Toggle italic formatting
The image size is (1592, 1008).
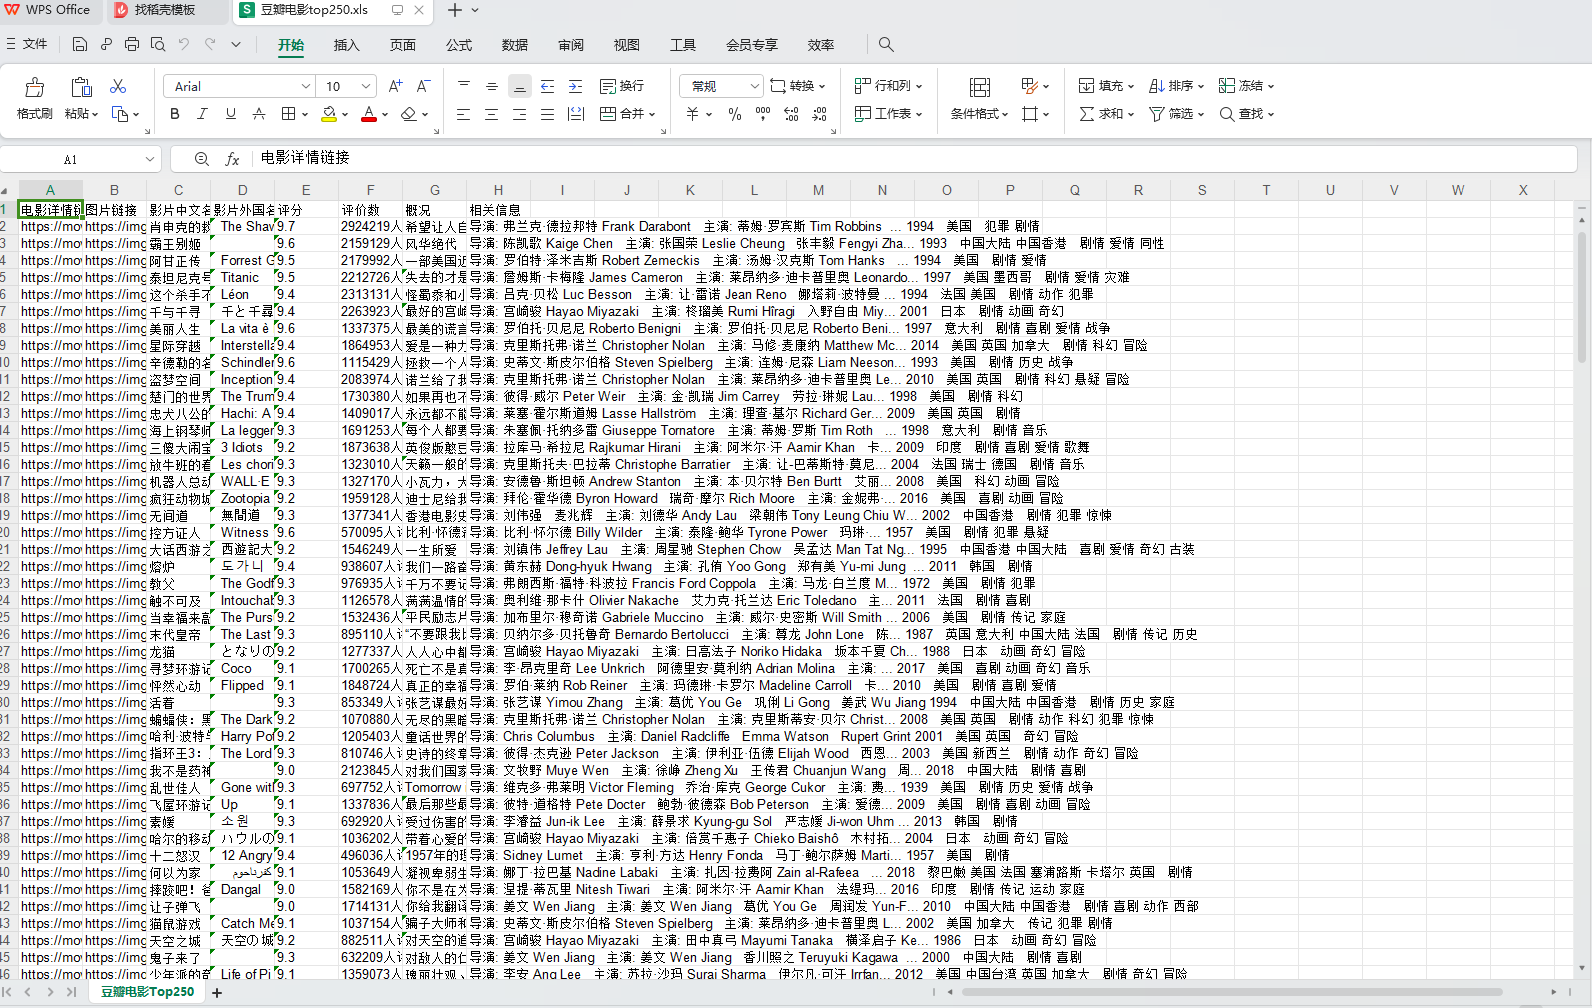pyautogui.click(x=203, y=114)
